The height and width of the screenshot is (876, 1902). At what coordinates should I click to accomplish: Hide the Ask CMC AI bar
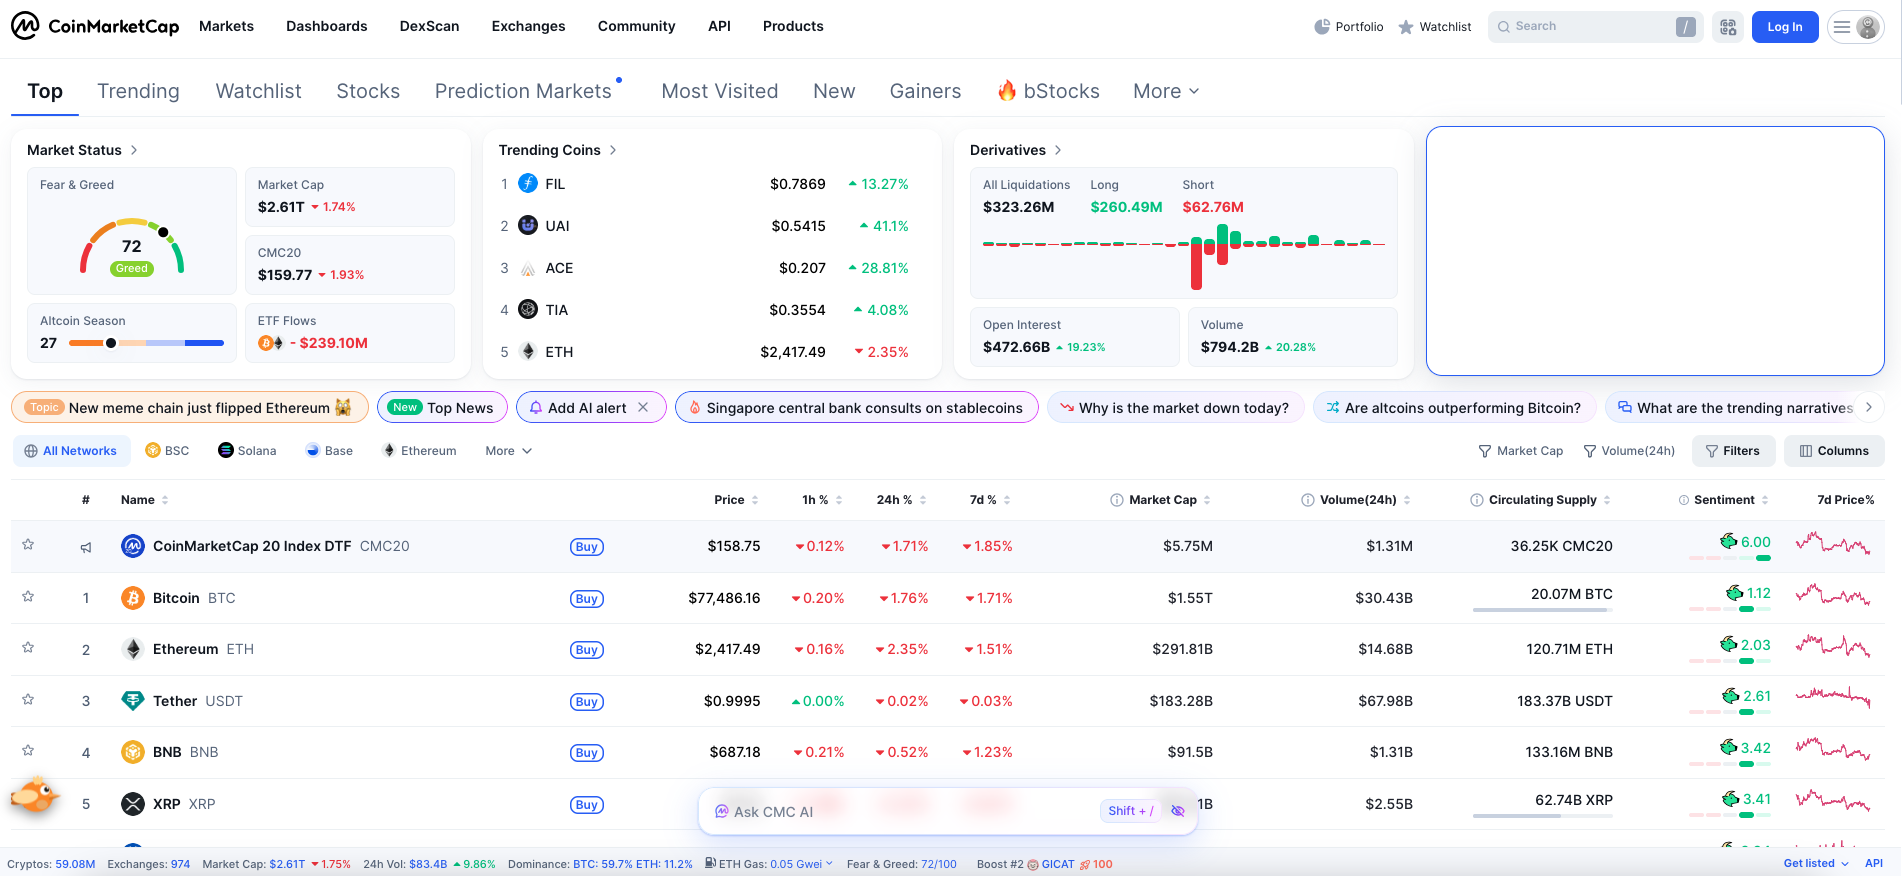click(x=1178, y=811)
